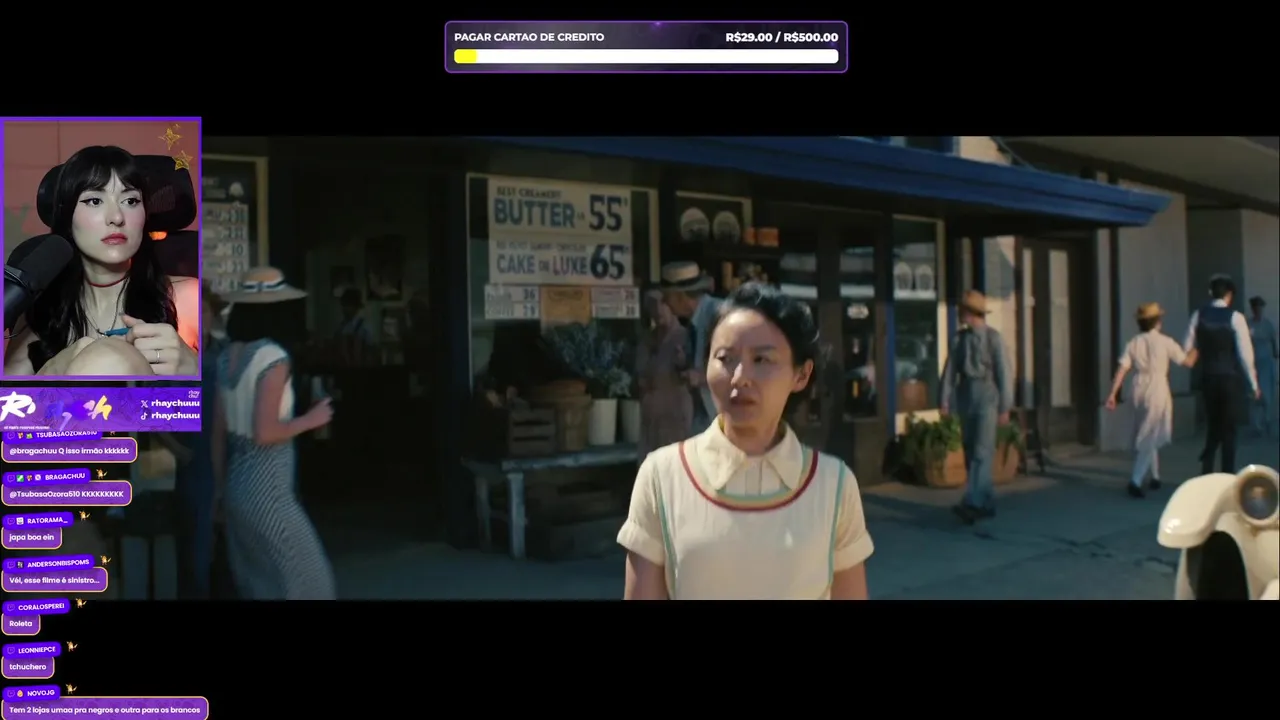This screenshot has width=1280, height=720.
Task: Click the Twitch icon next to ANDERSONBISPOMS
Action: pos(10,564)
